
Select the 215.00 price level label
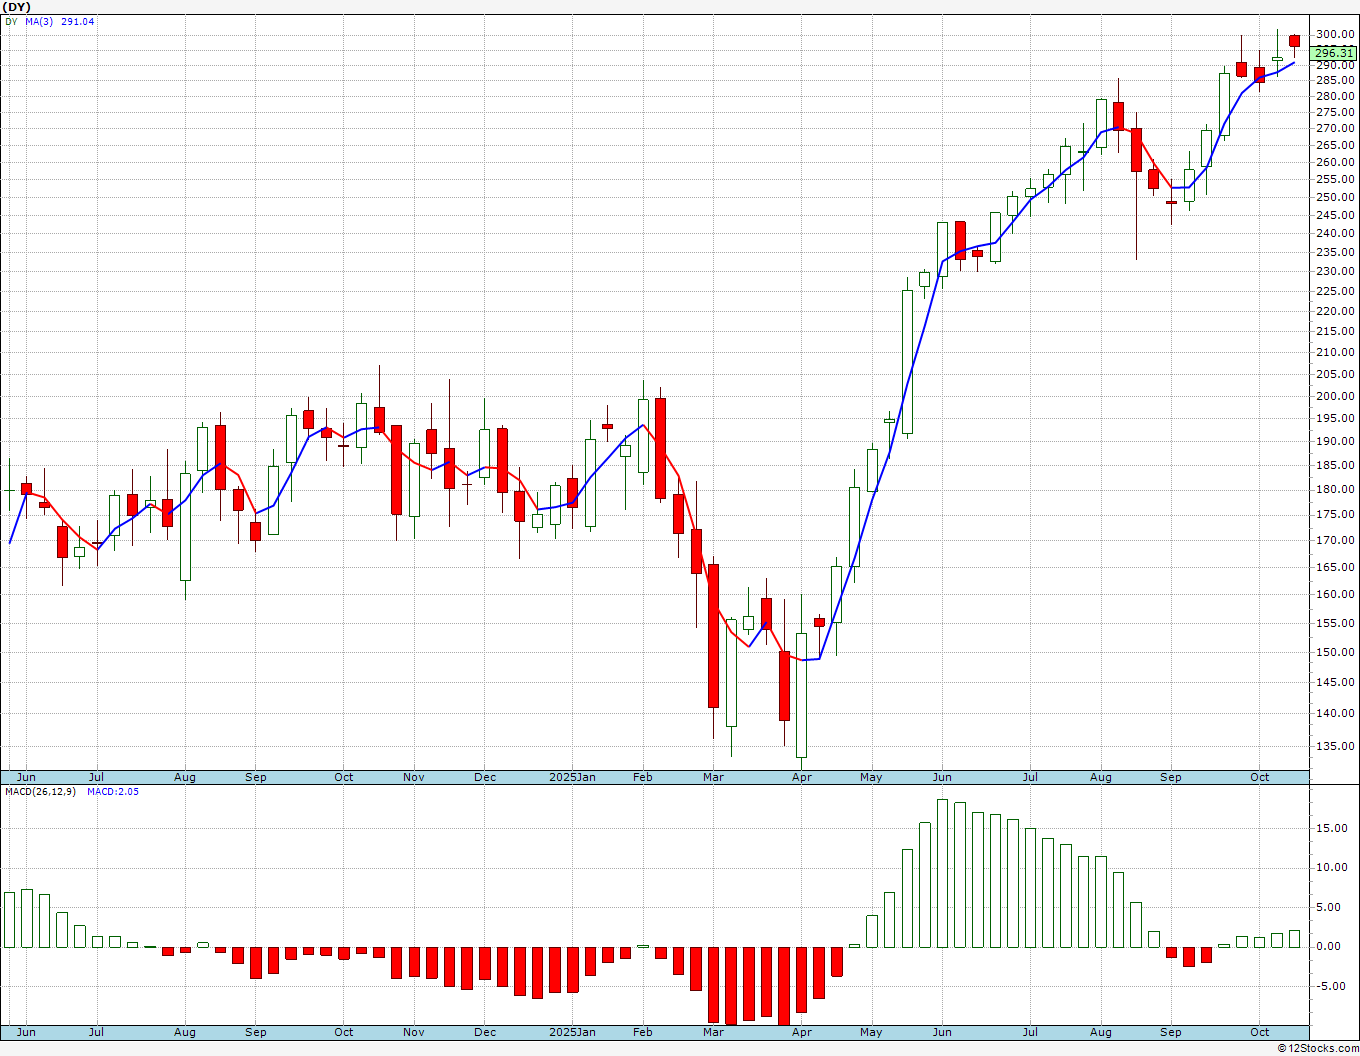[1335, 331]
